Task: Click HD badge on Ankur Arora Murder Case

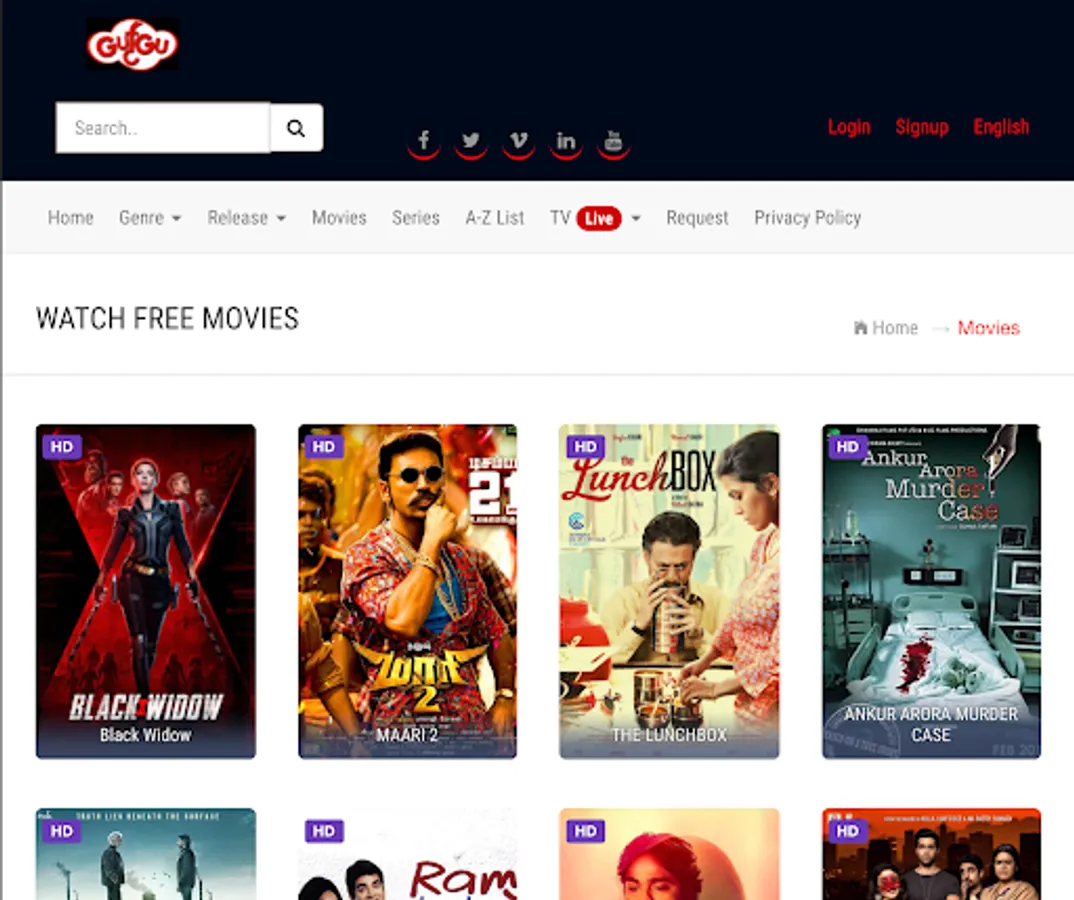Action: tap(847, 447)
